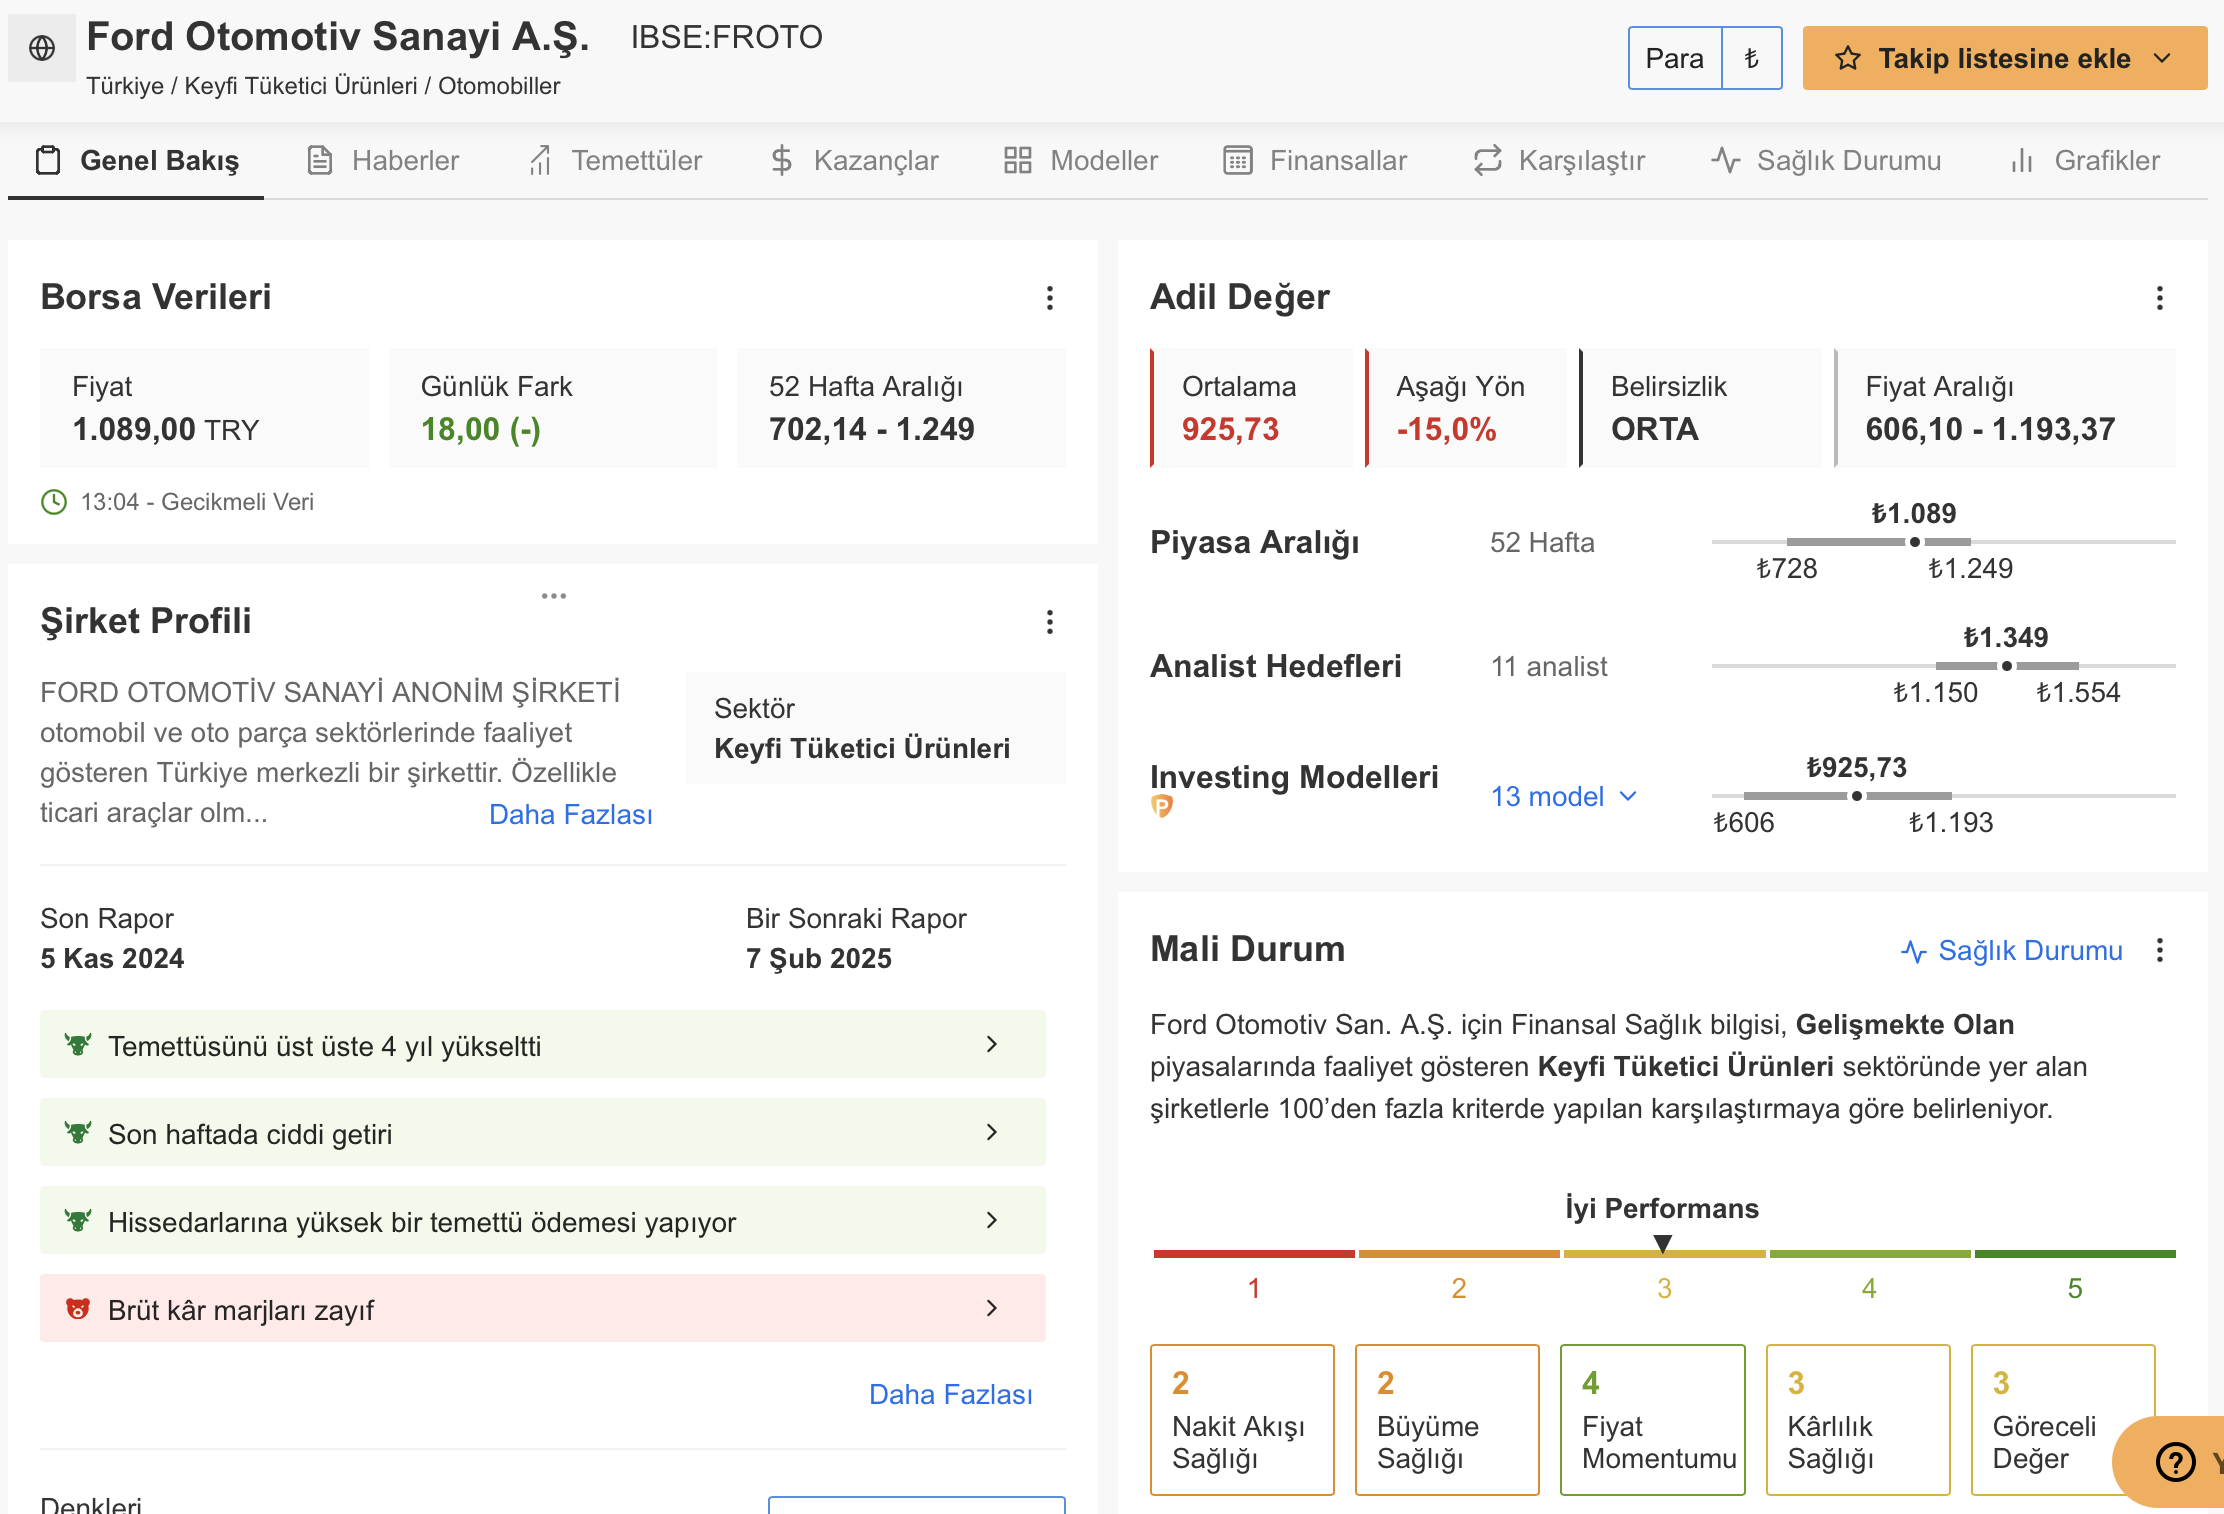Open the Adil Değer three-dot menu
This screenshot has height=1514, width=2224.
click(2160, 298)
